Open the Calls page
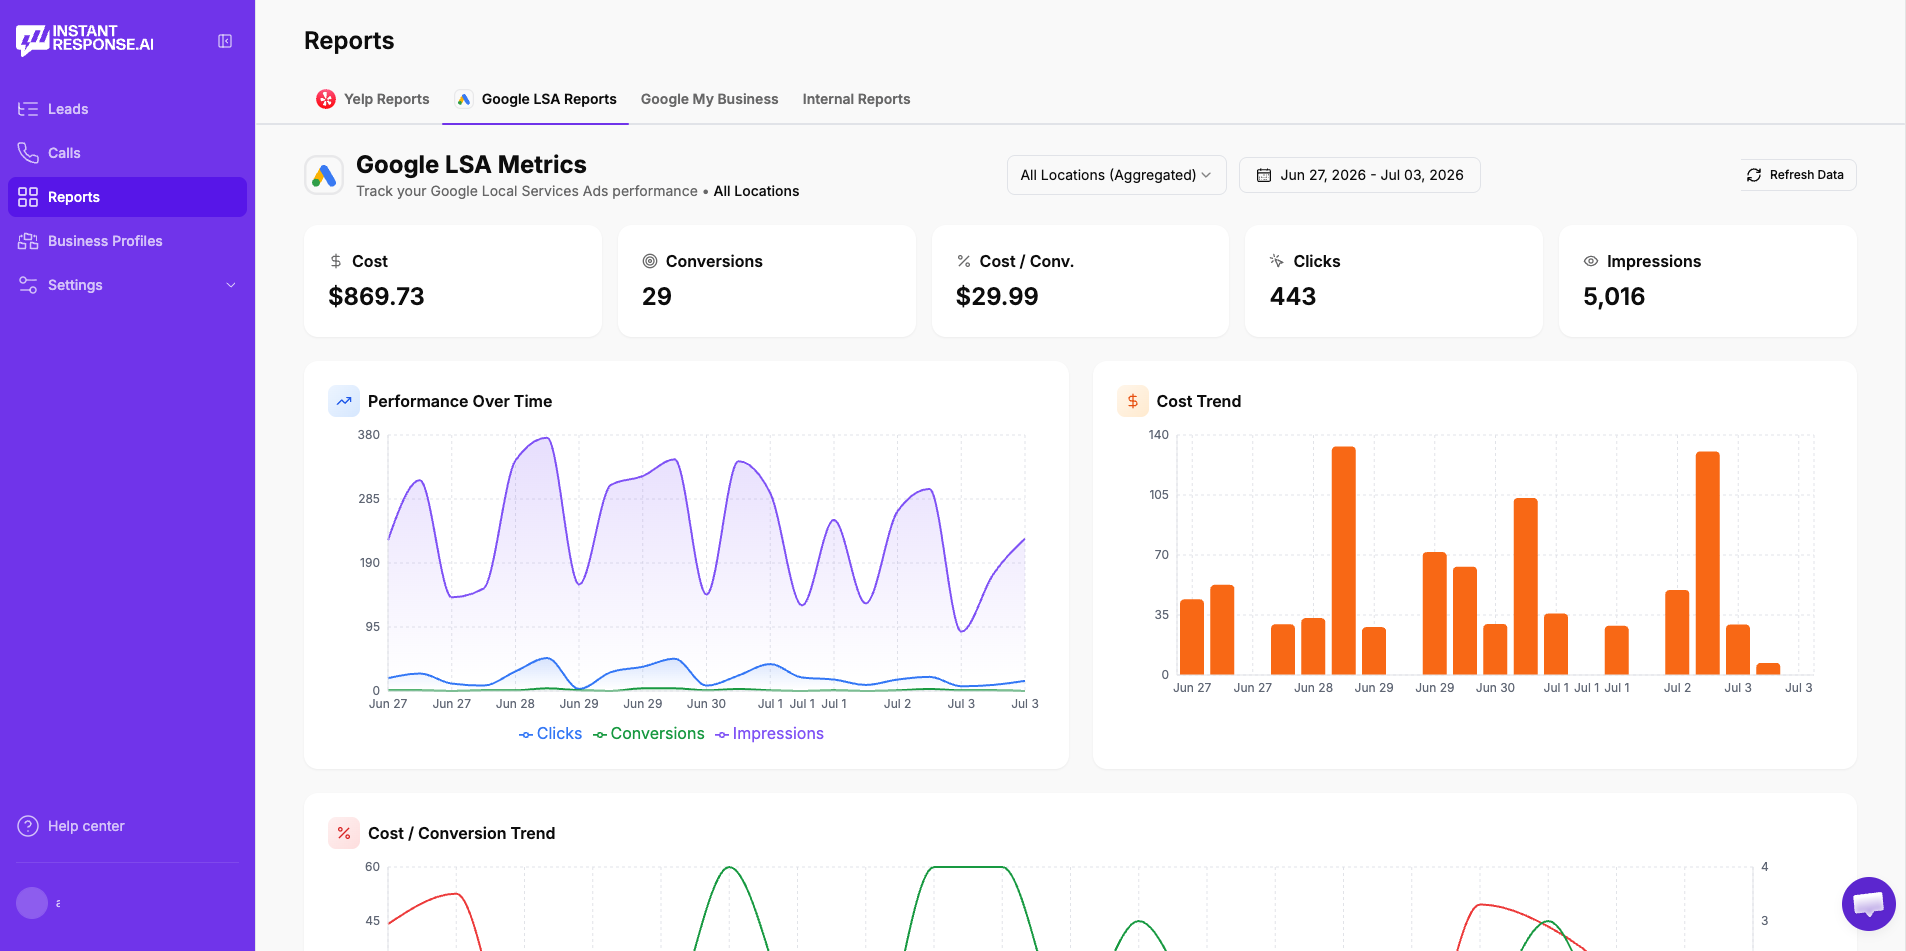The image size is (1906, 951). [x=127, y=153]
